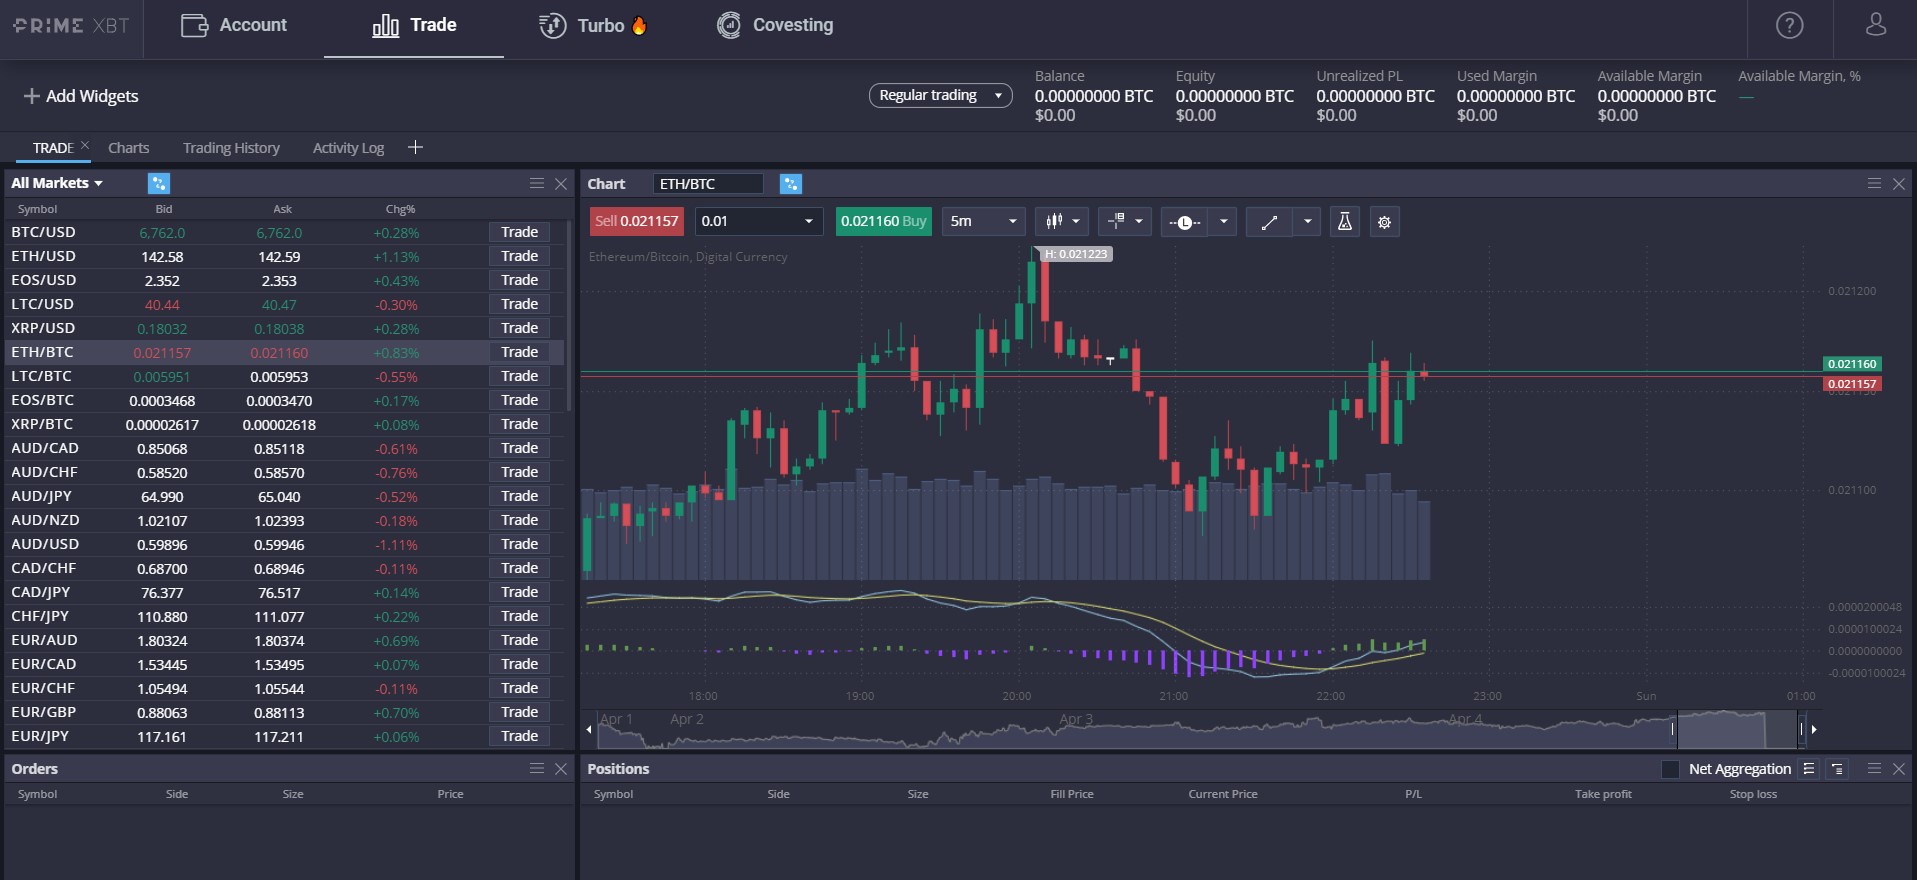Open the All Markets widget menu icon
This screenshot has width=1917, height=880.
[x=537, y=183]
